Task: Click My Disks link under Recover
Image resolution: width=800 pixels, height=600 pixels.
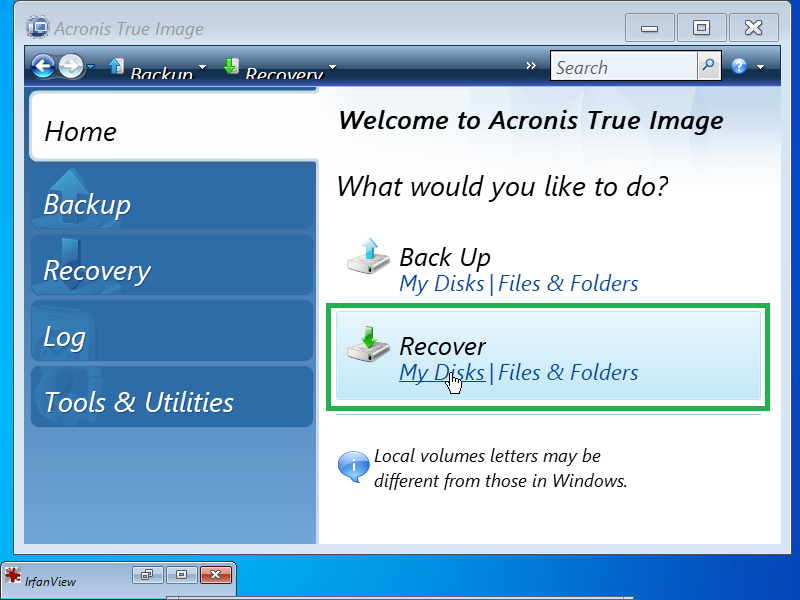Action: tap(442, 373)
